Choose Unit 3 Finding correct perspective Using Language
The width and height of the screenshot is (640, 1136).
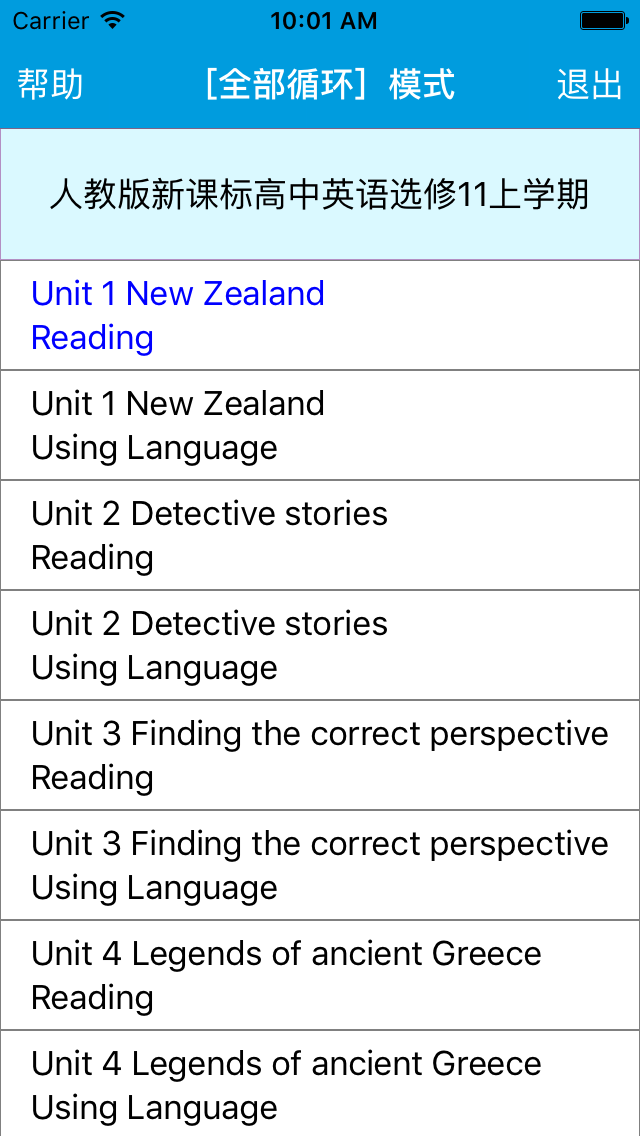(x=320, y=866)
